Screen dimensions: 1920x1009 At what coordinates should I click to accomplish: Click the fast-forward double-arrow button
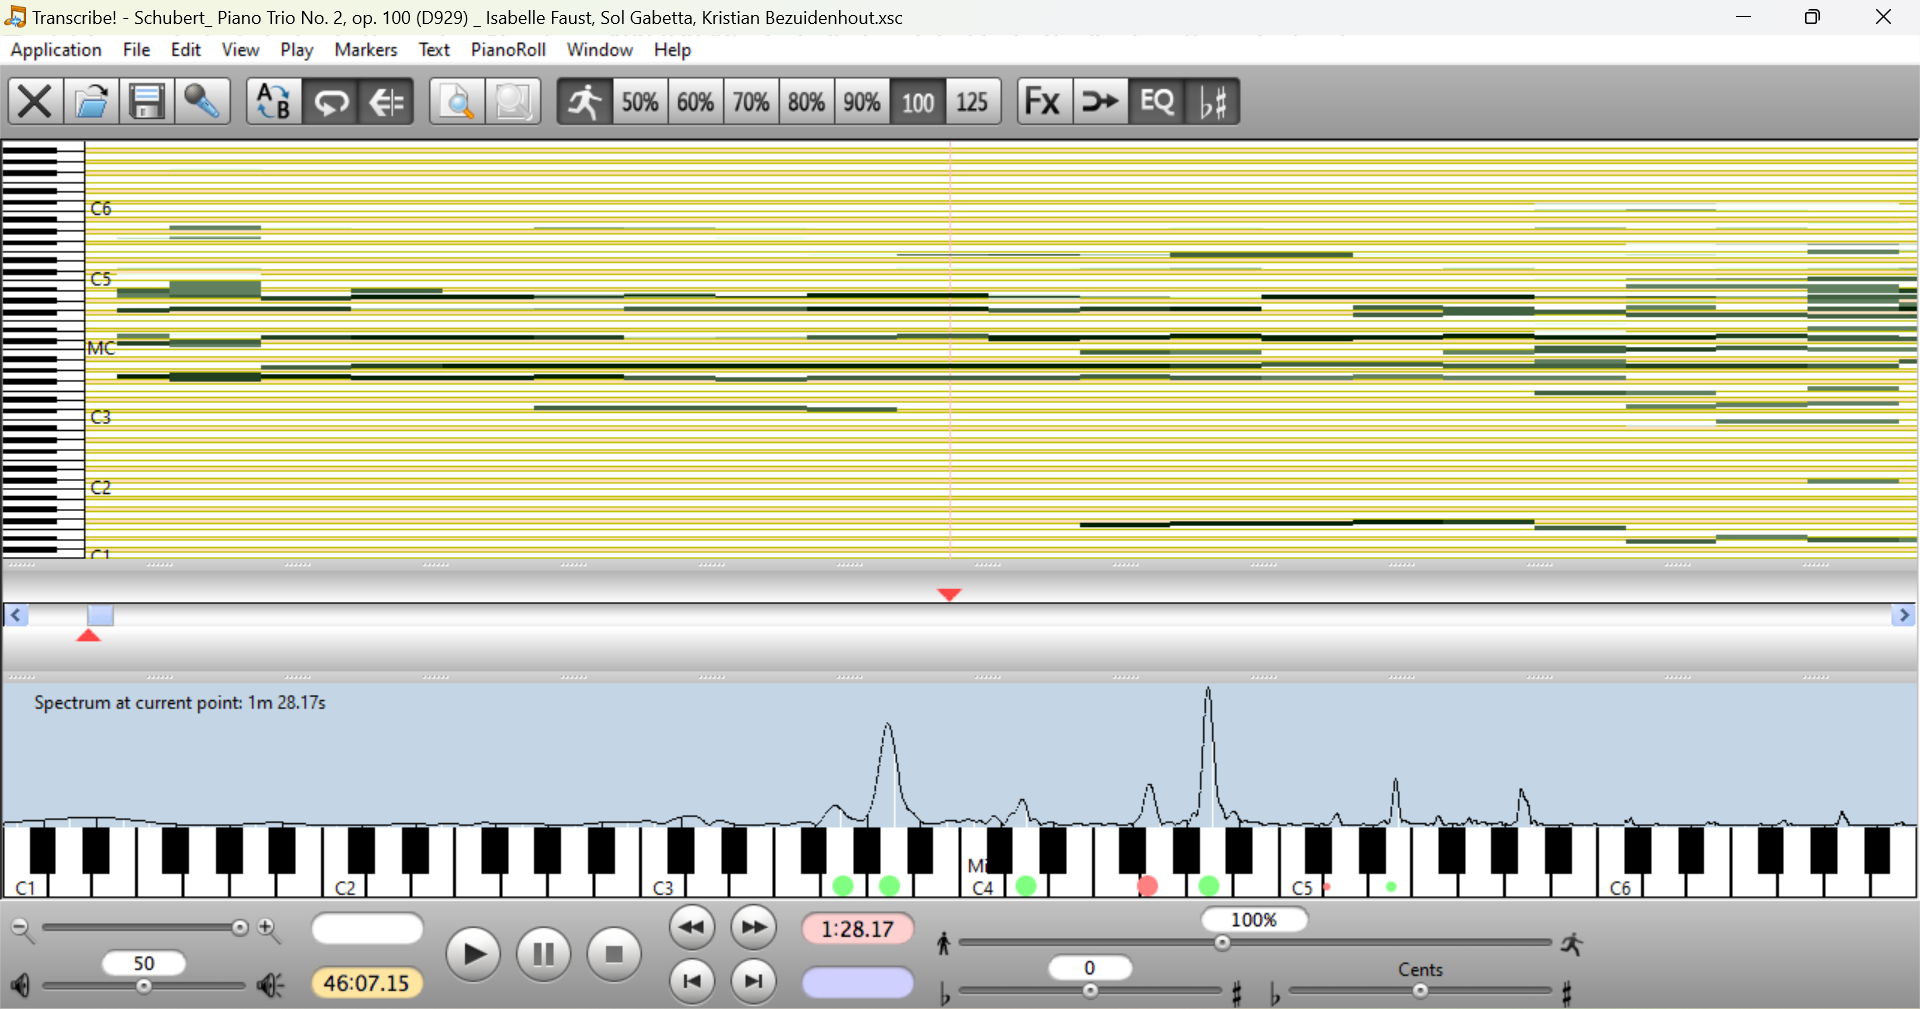click(x=754, y=928)
